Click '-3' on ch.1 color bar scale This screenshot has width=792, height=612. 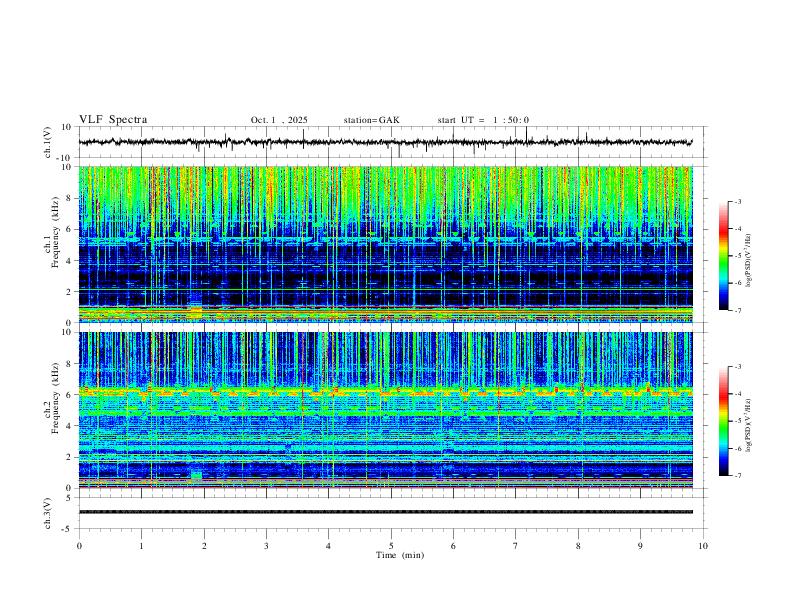click(738, 201)
